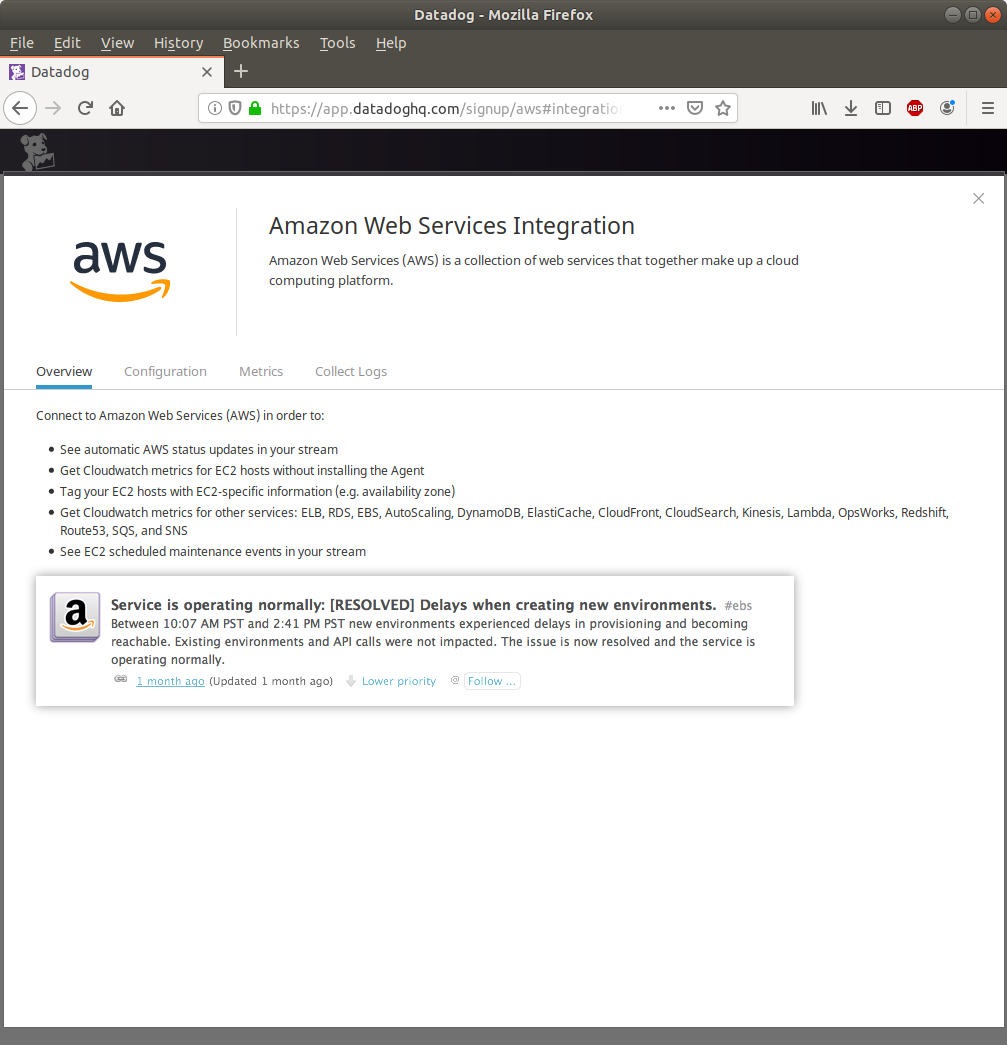The image size is (1007, 1045).
Task: Open the Firefox home page icon
Action: coord(117,108)
